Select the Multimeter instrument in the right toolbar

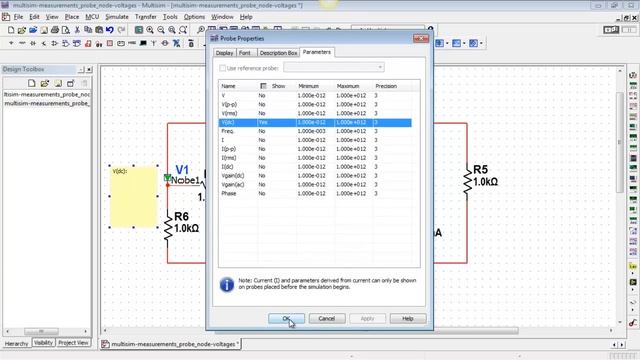(633, 76)
